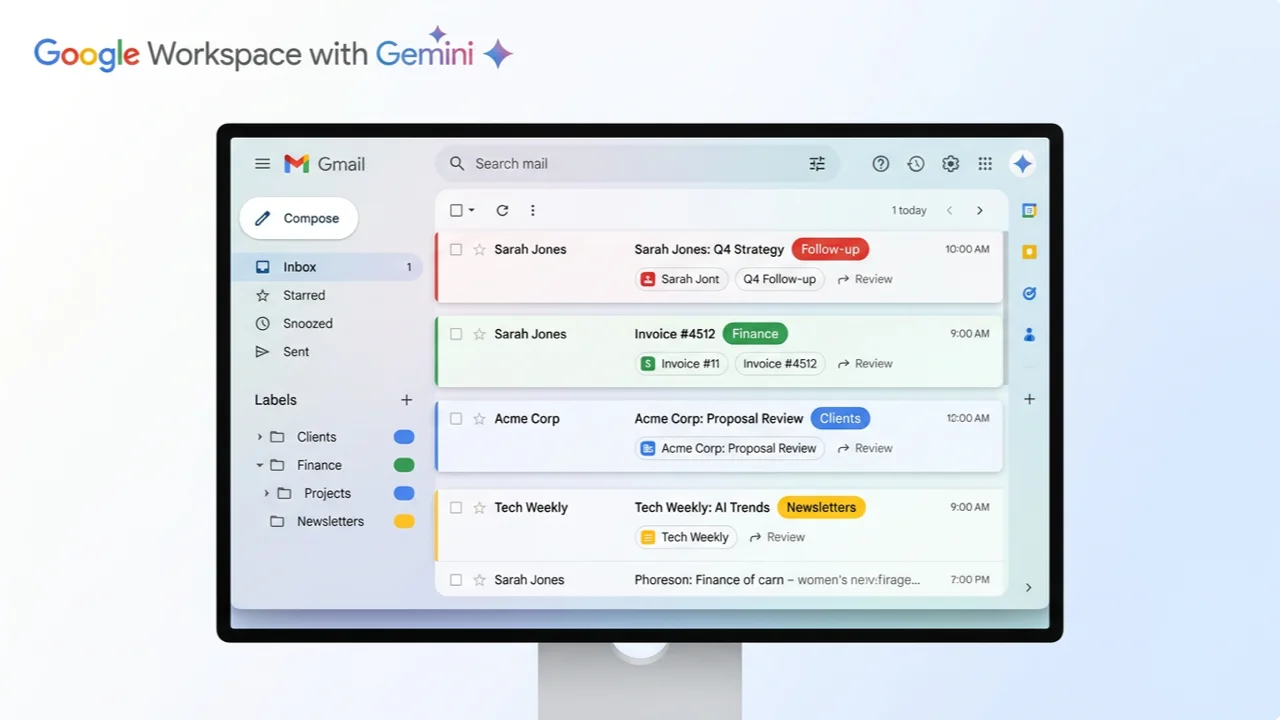
Task: Star the Tech Weekly email
Action: 479,508
